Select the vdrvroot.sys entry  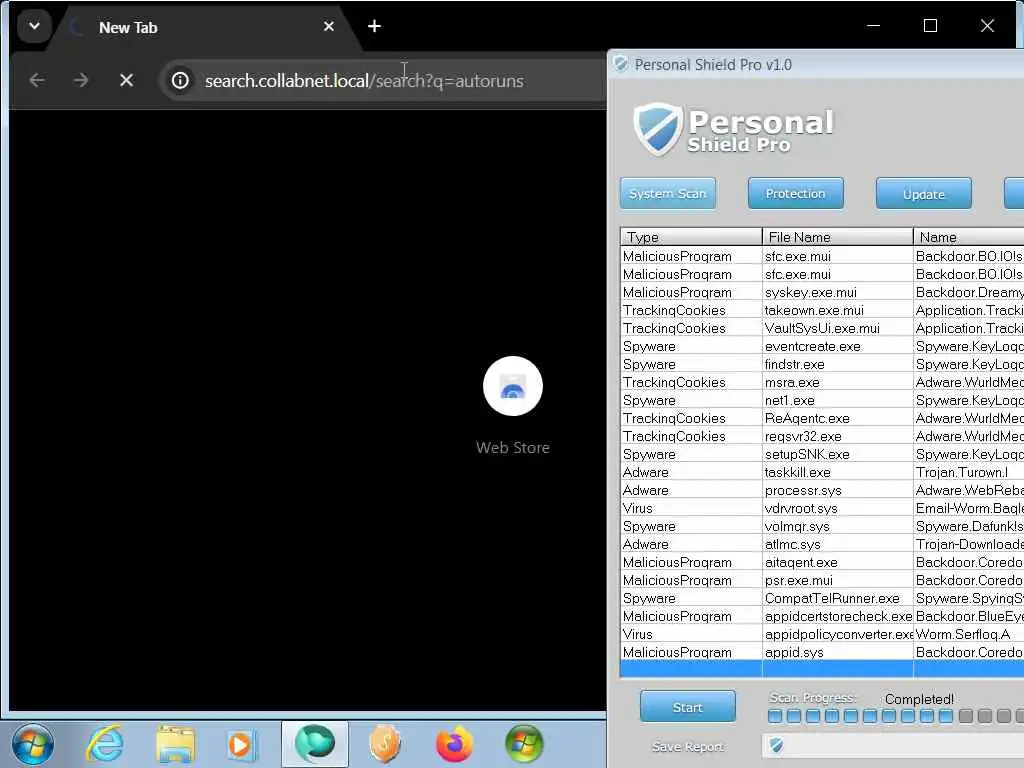pos(822,508)
